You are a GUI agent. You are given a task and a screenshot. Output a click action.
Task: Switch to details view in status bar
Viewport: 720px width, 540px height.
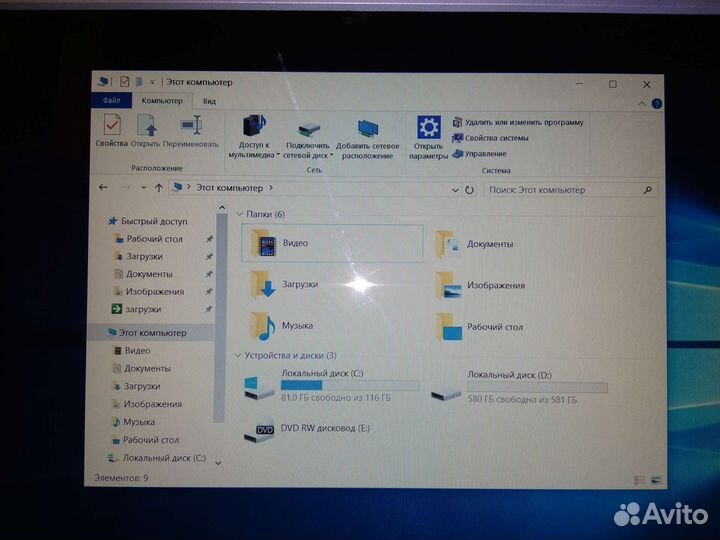[640, 480]
